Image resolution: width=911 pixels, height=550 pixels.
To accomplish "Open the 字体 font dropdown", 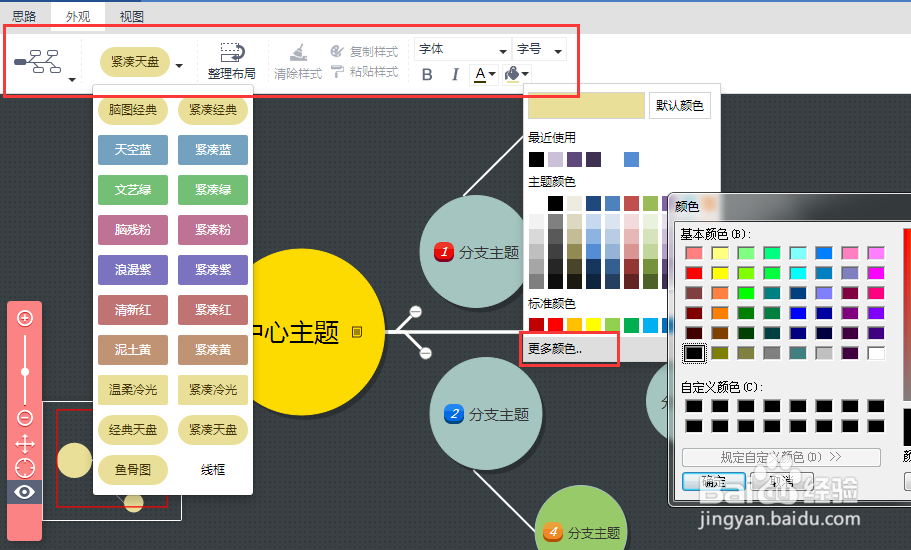I will [462, 49].
